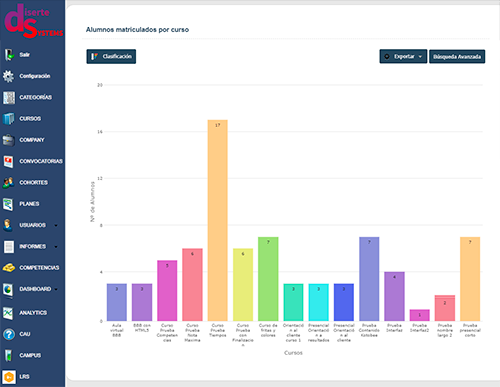The width and height of the screenshot is (500, 387).
Task: Open CURSOS using its book icon
Action: coord(9,119)
